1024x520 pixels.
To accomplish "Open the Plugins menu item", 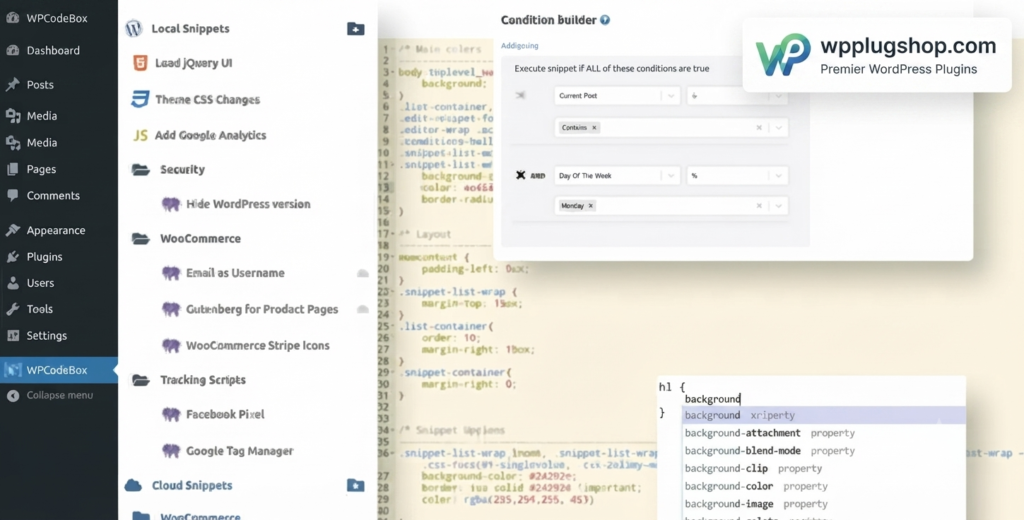I will coord(44,257).
